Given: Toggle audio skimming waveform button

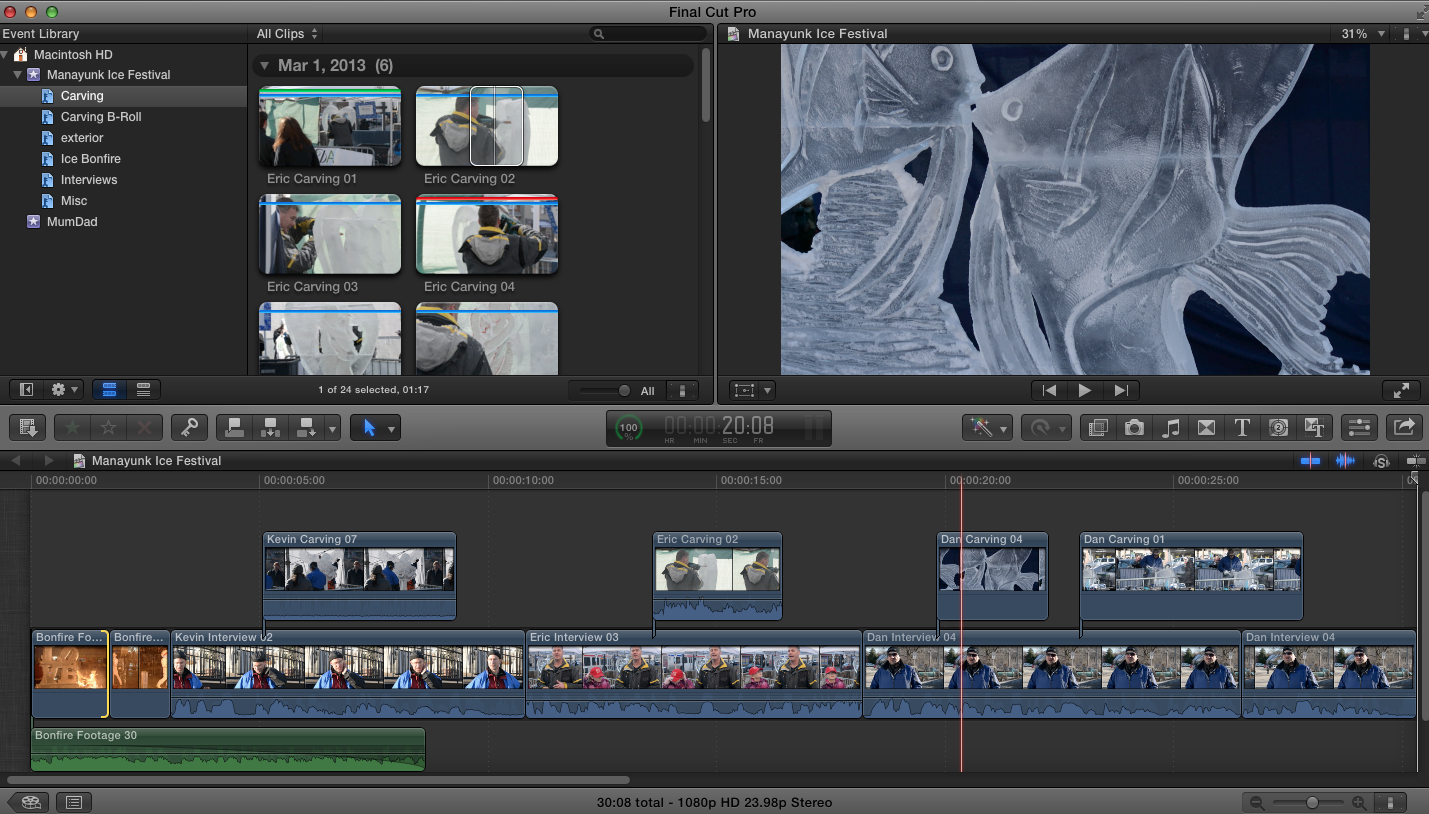Looking at the screenshot, I should [x=1346, y=461].
